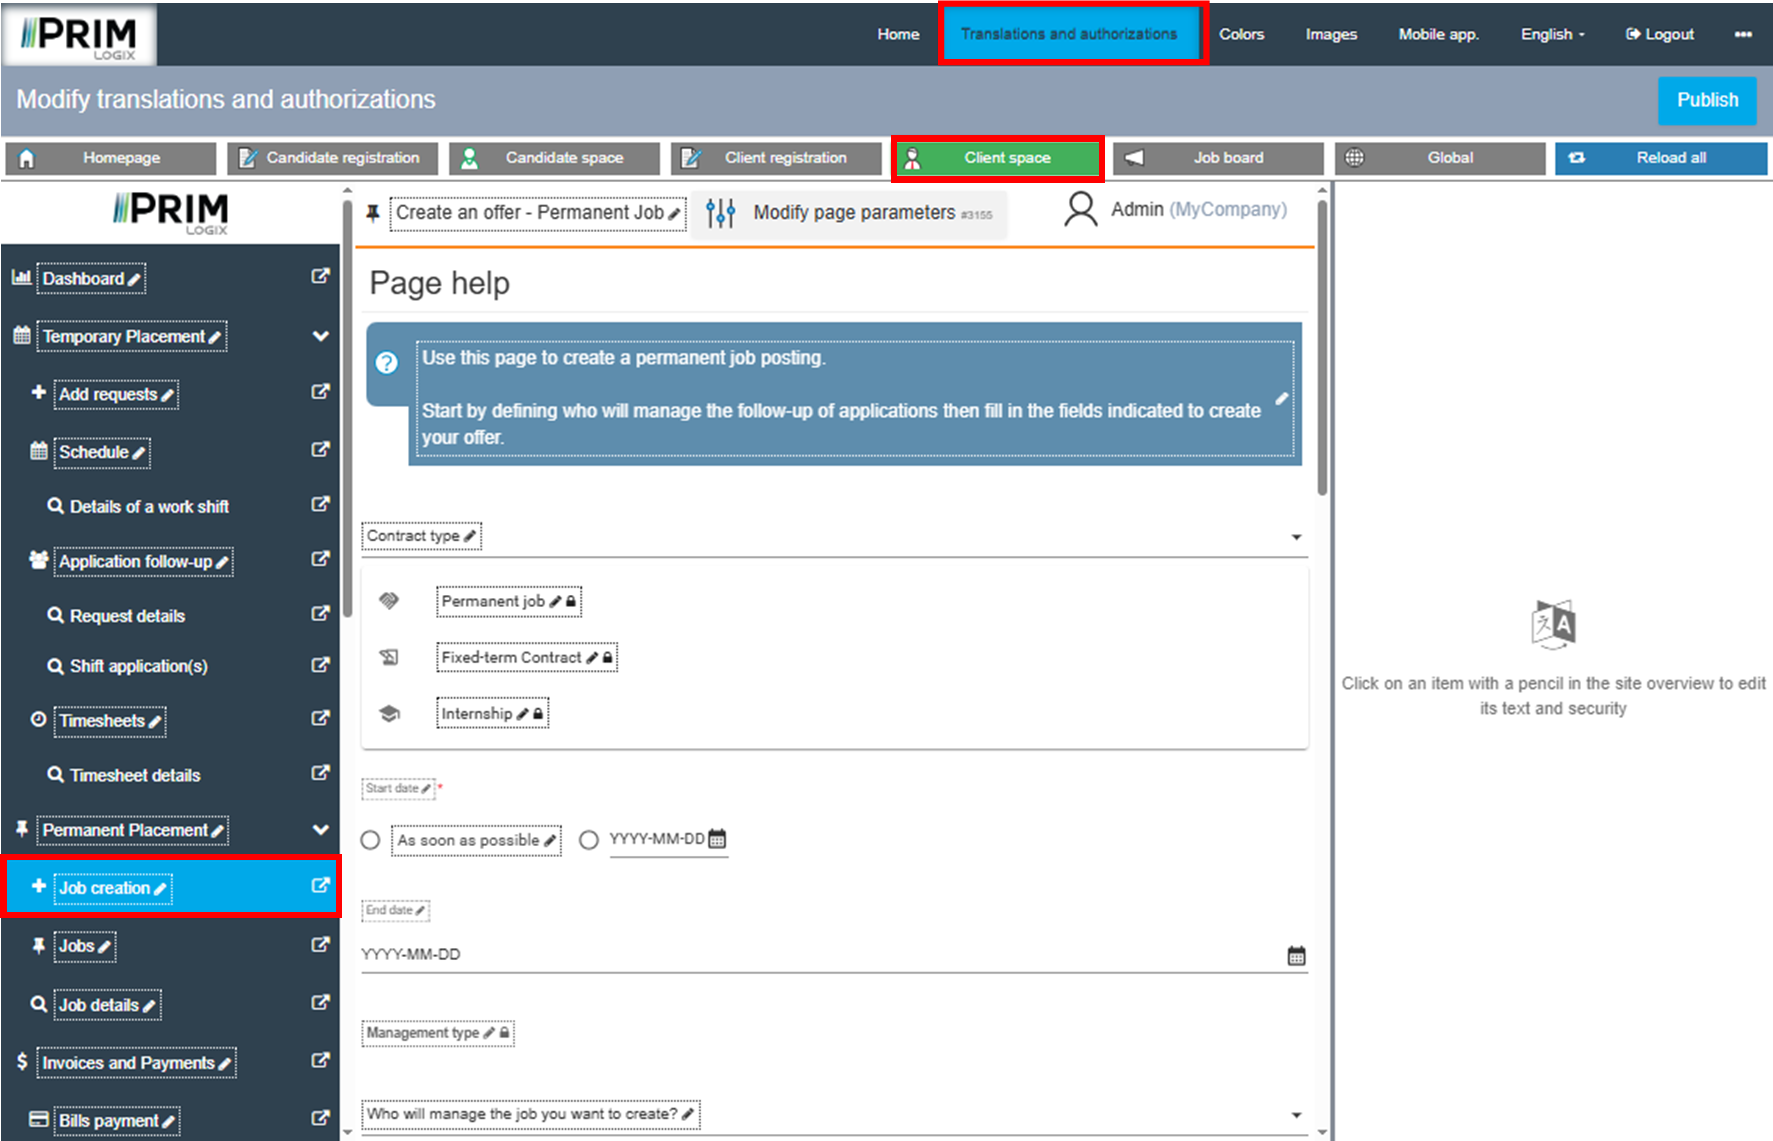
Task: Click the lock icon beside Permanent job
Action: coord(571,602)
